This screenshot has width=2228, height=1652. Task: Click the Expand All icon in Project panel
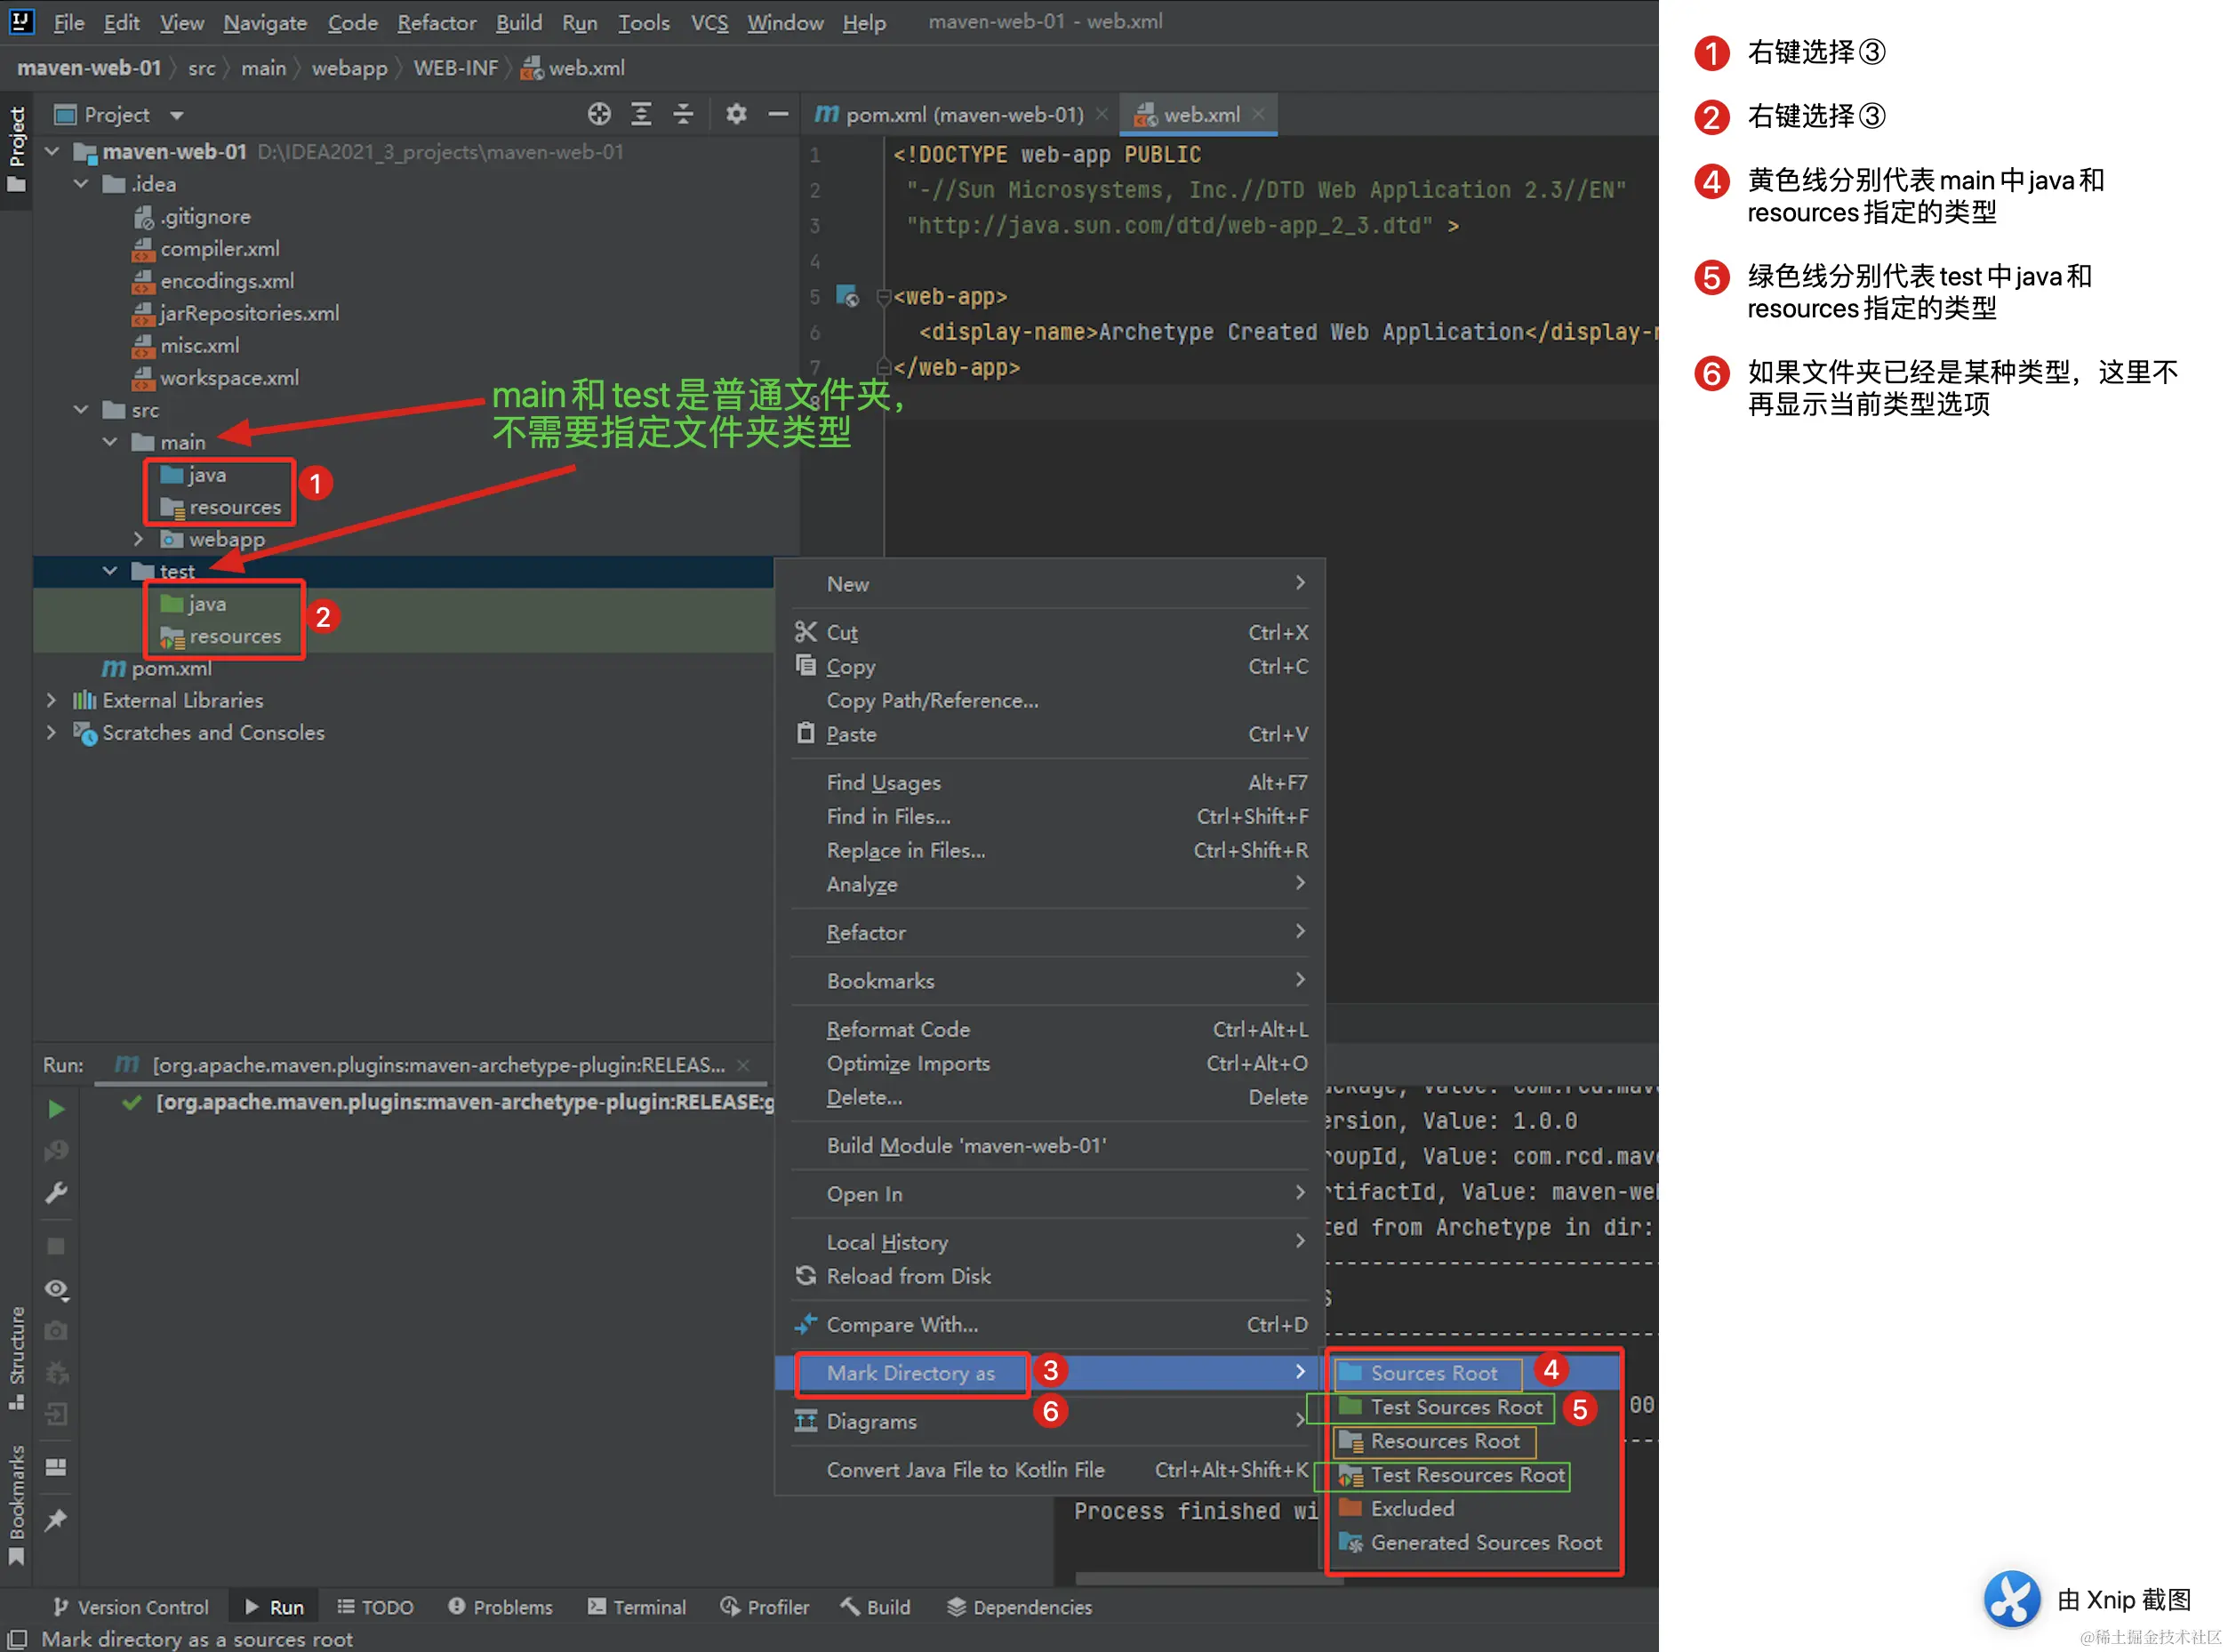click(x=641, y=114)
